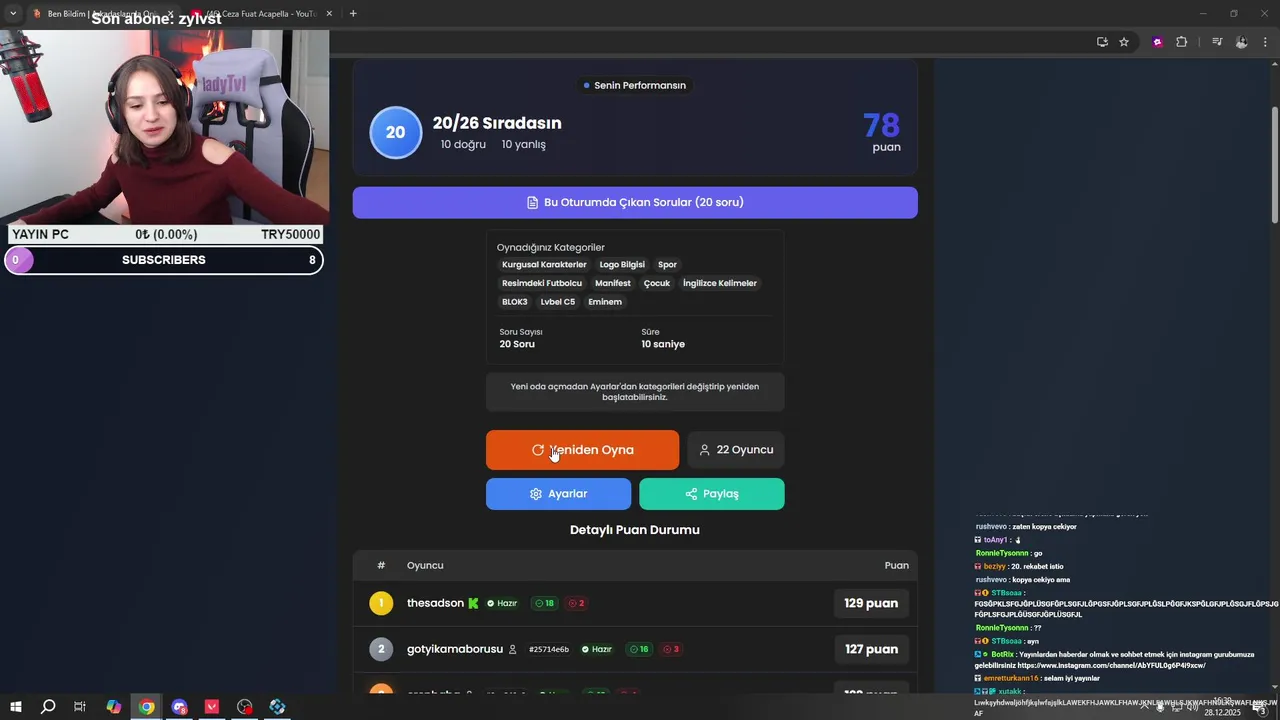Open the red Valorant taskbar icon

coord(212,707)
